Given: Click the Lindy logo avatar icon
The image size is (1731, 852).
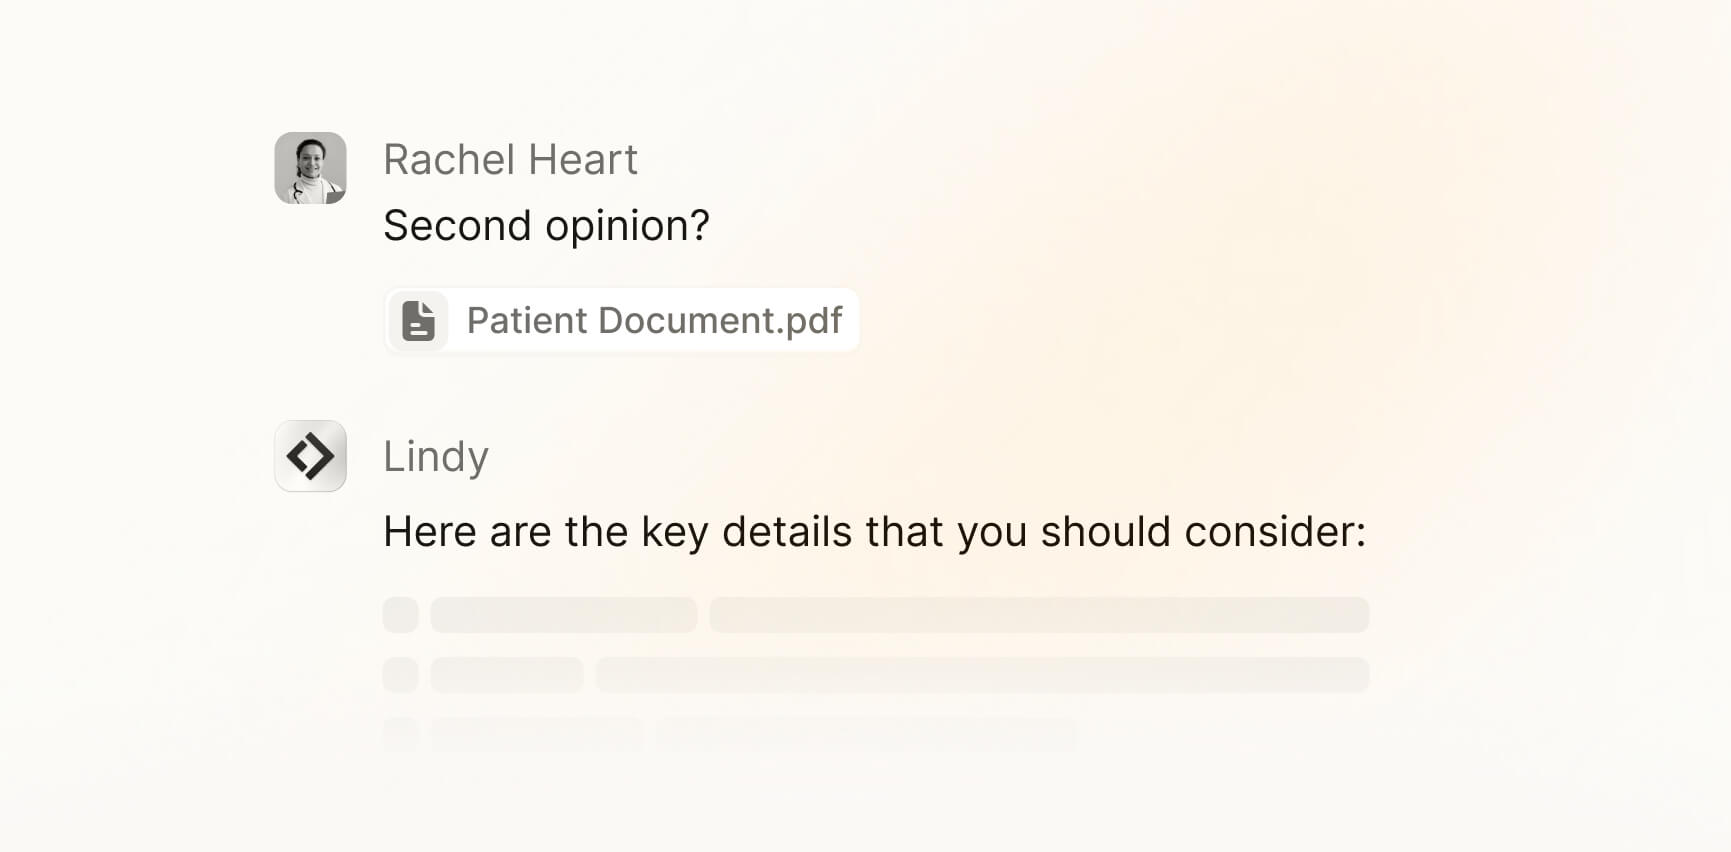Looking at the screenshot, I should tap(310, 456).
